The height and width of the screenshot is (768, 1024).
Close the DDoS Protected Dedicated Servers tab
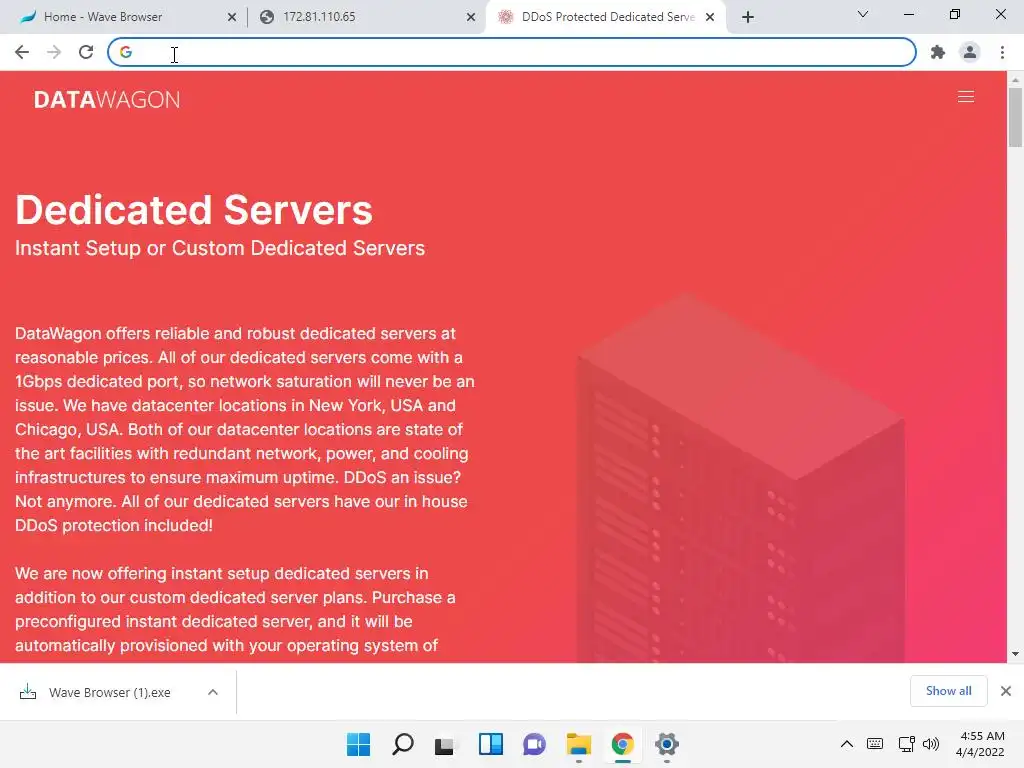tap(710, 17)
